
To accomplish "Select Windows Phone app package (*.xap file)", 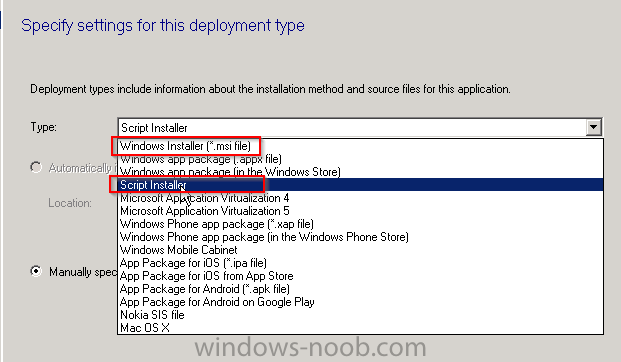I will [361, 224].
